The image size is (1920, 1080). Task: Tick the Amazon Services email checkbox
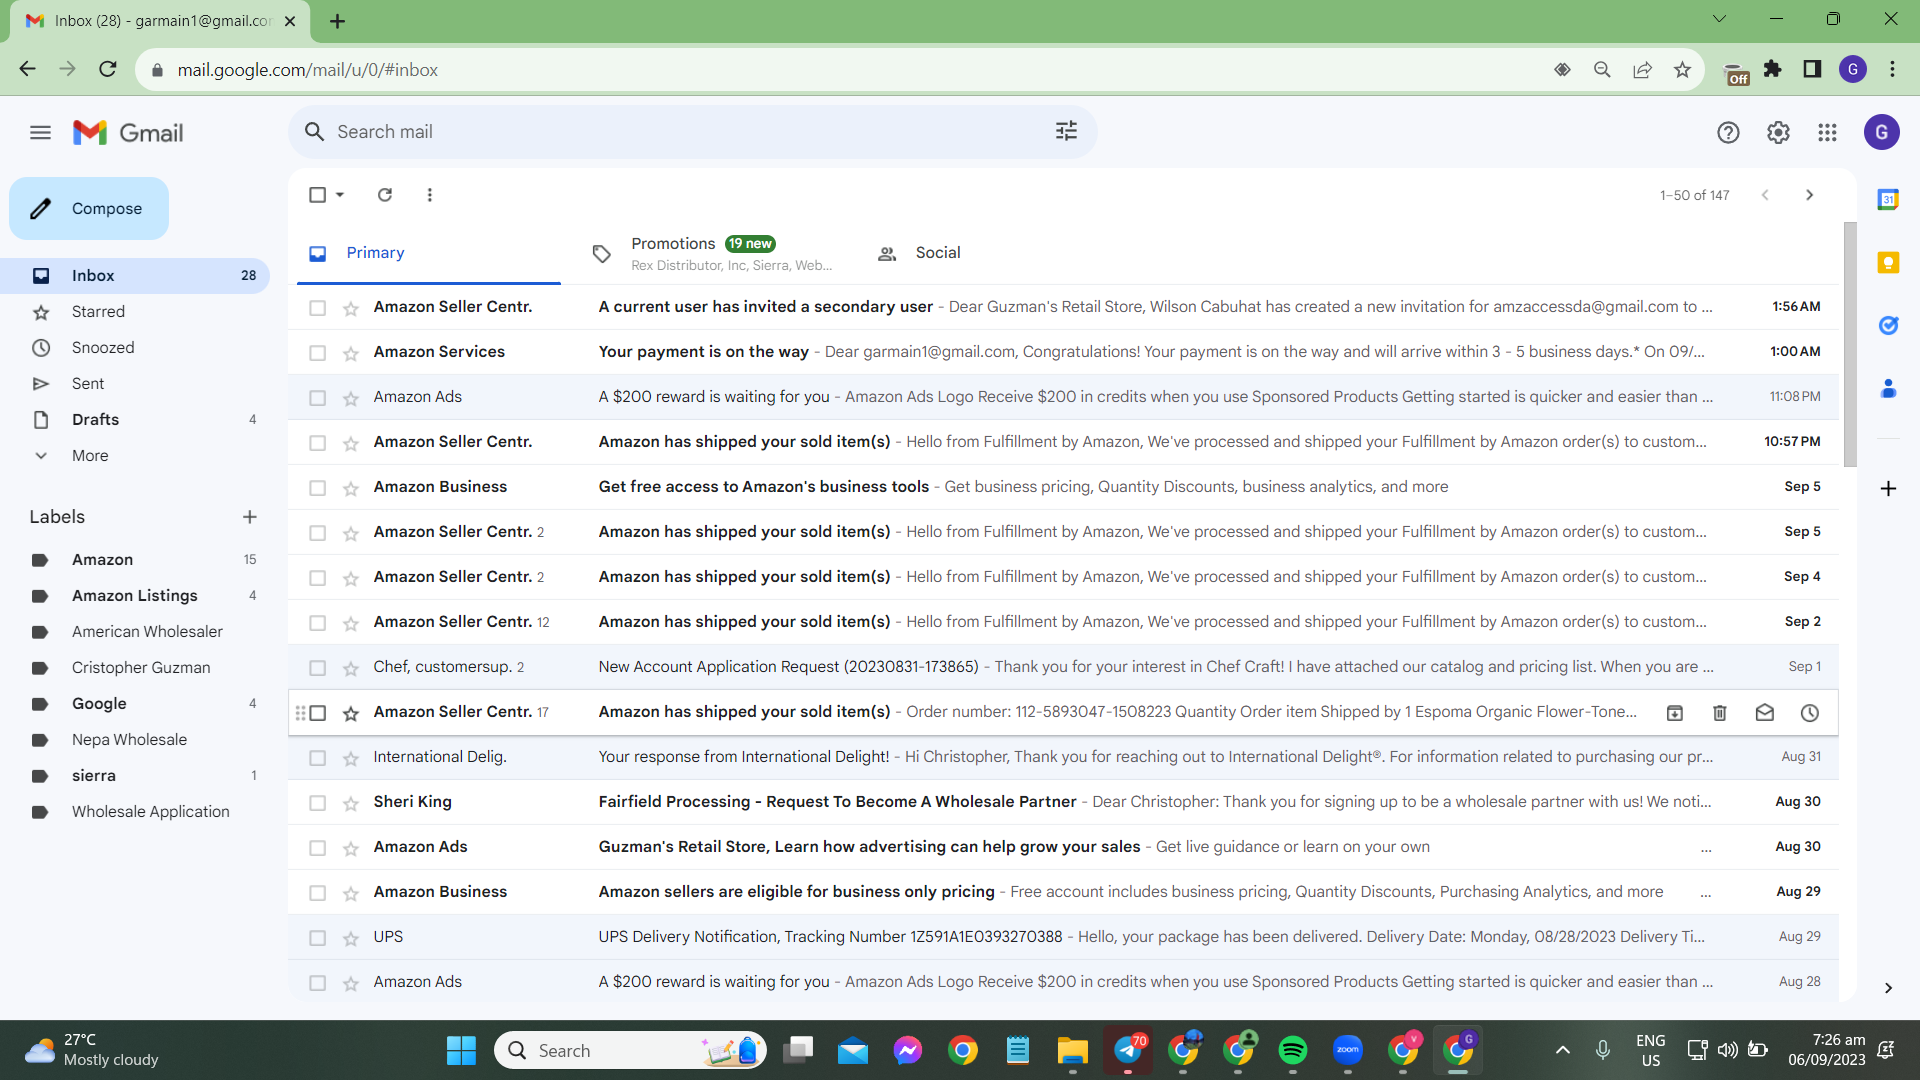coord(317,353)
